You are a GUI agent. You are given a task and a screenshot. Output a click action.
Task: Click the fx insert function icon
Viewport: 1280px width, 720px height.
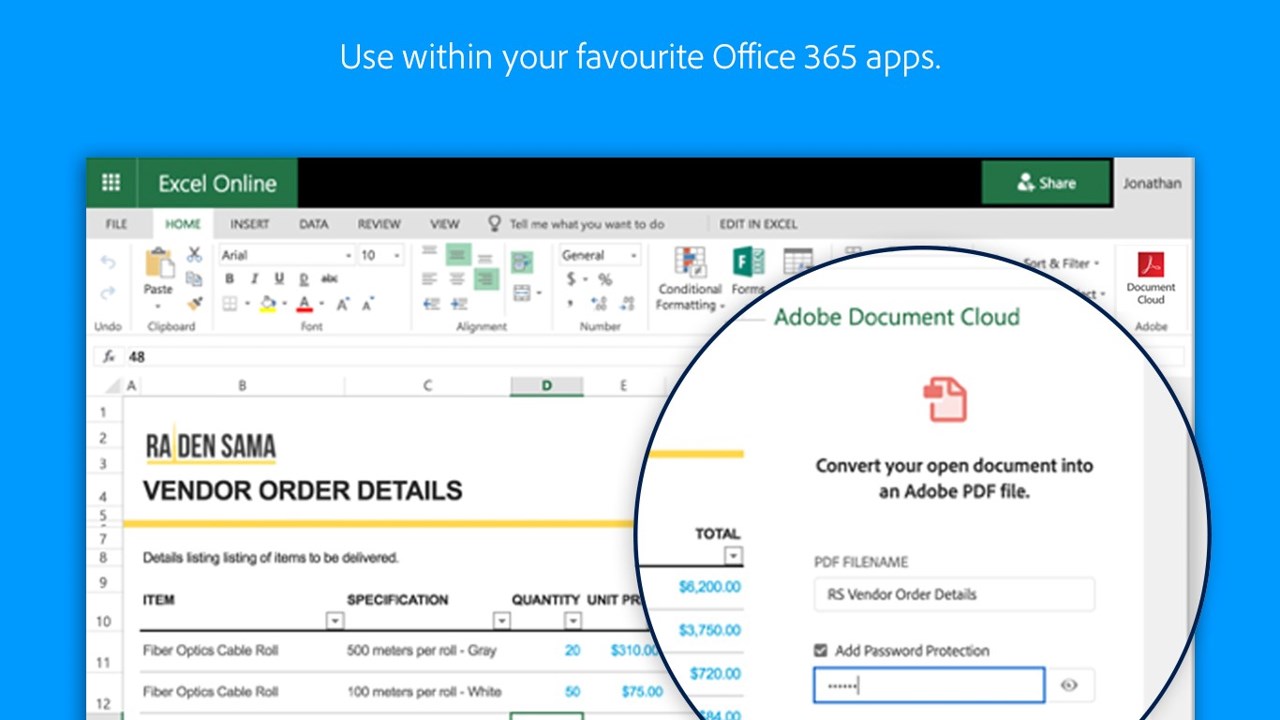[x=109, y=356]
